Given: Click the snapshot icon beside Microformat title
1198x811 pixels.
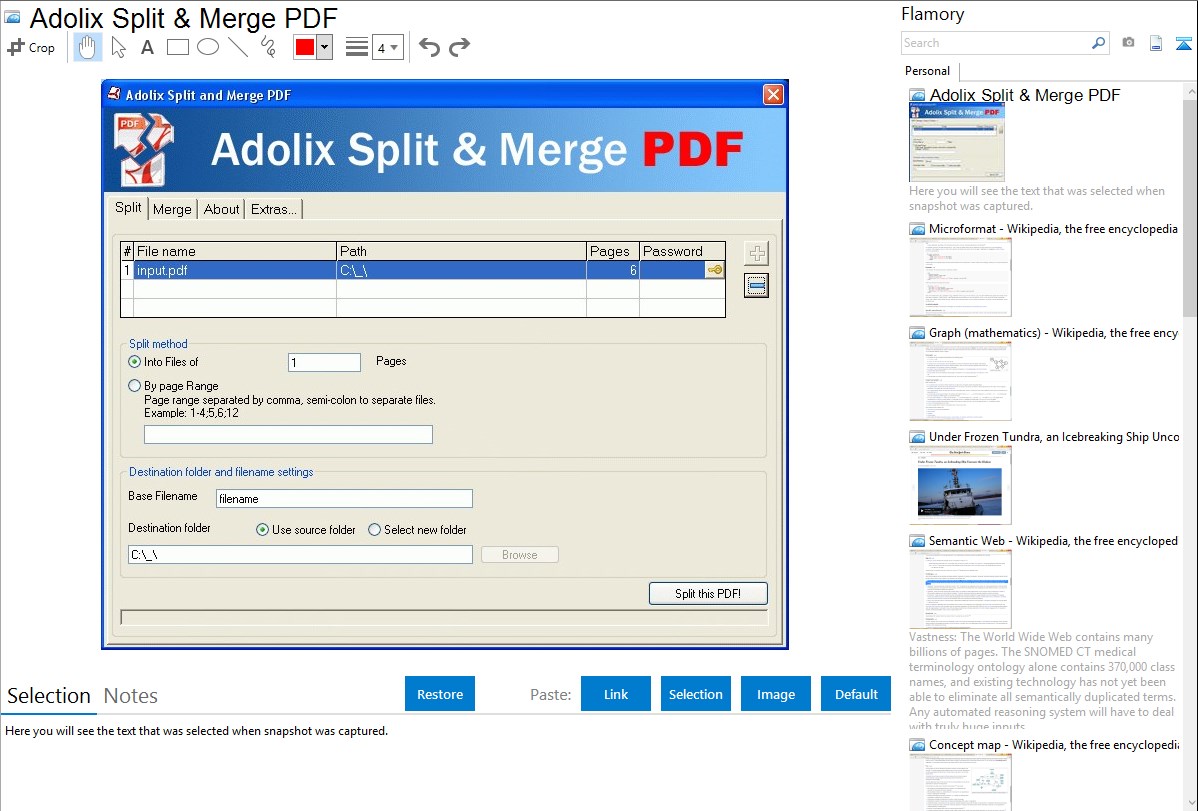Looking at the screenshot, I should pyautogui.click(x=917, y=229).
